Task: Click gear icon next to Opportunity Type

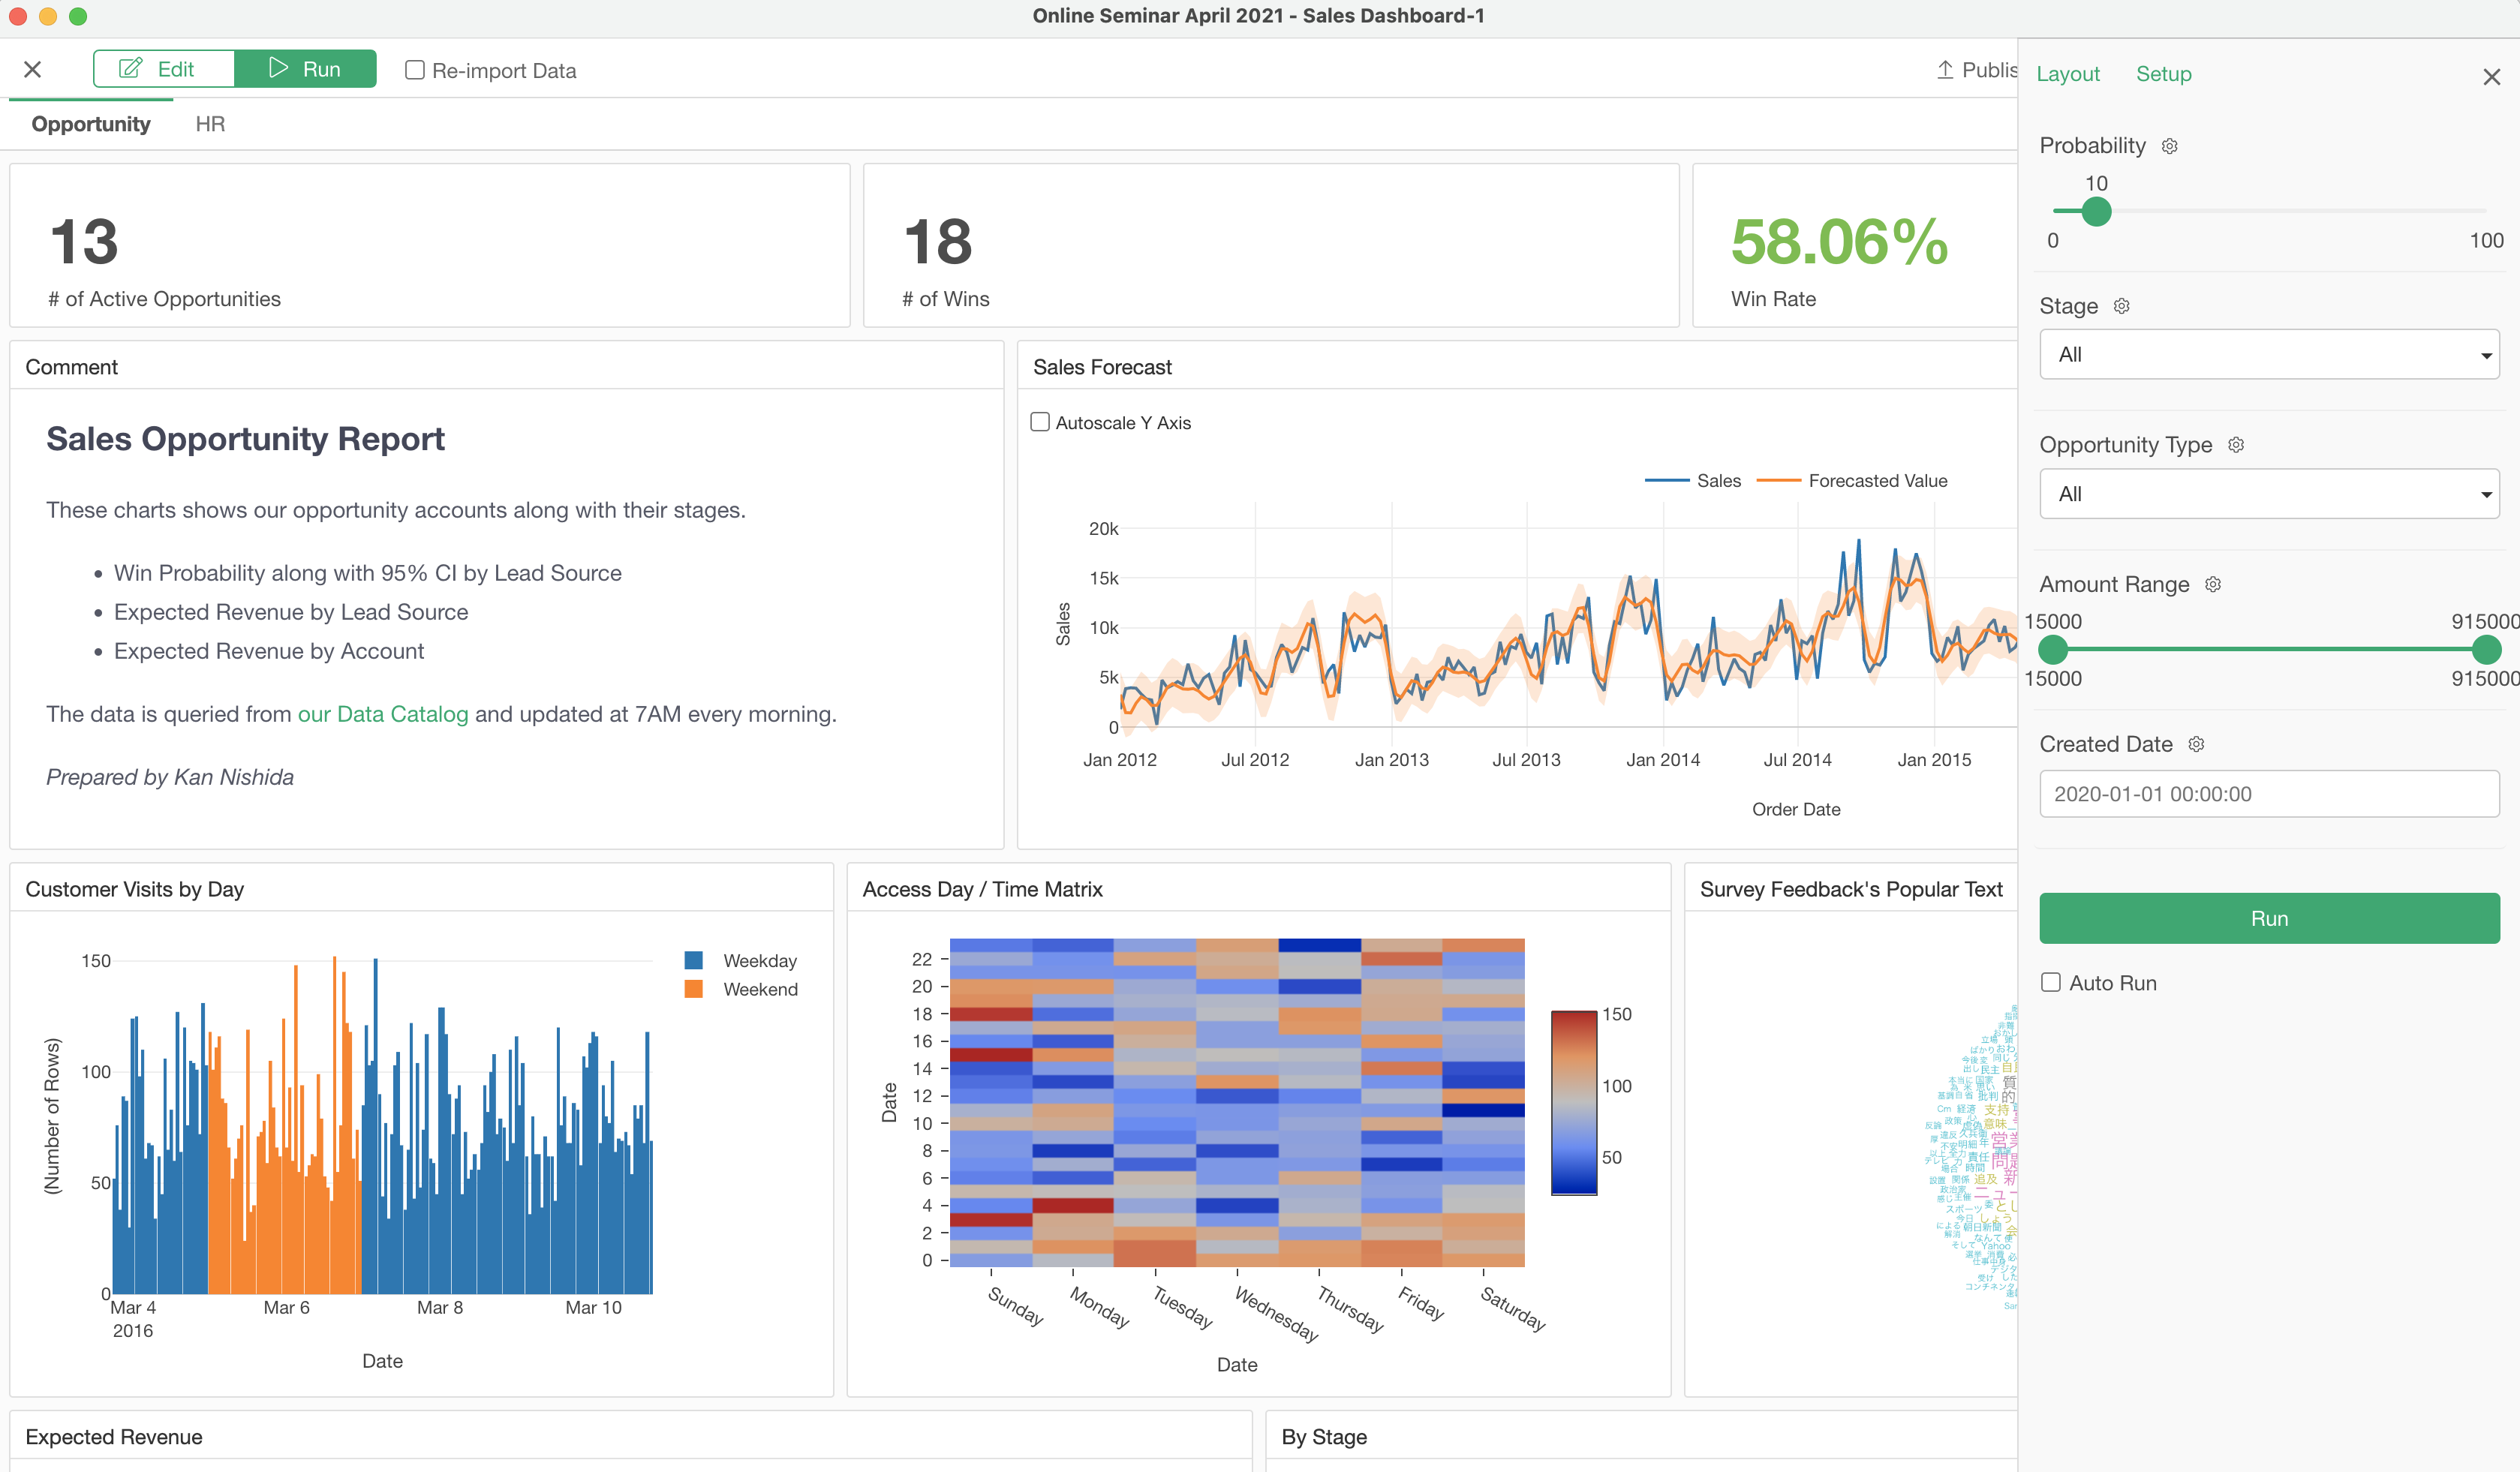Action: tap(2236, 445)
